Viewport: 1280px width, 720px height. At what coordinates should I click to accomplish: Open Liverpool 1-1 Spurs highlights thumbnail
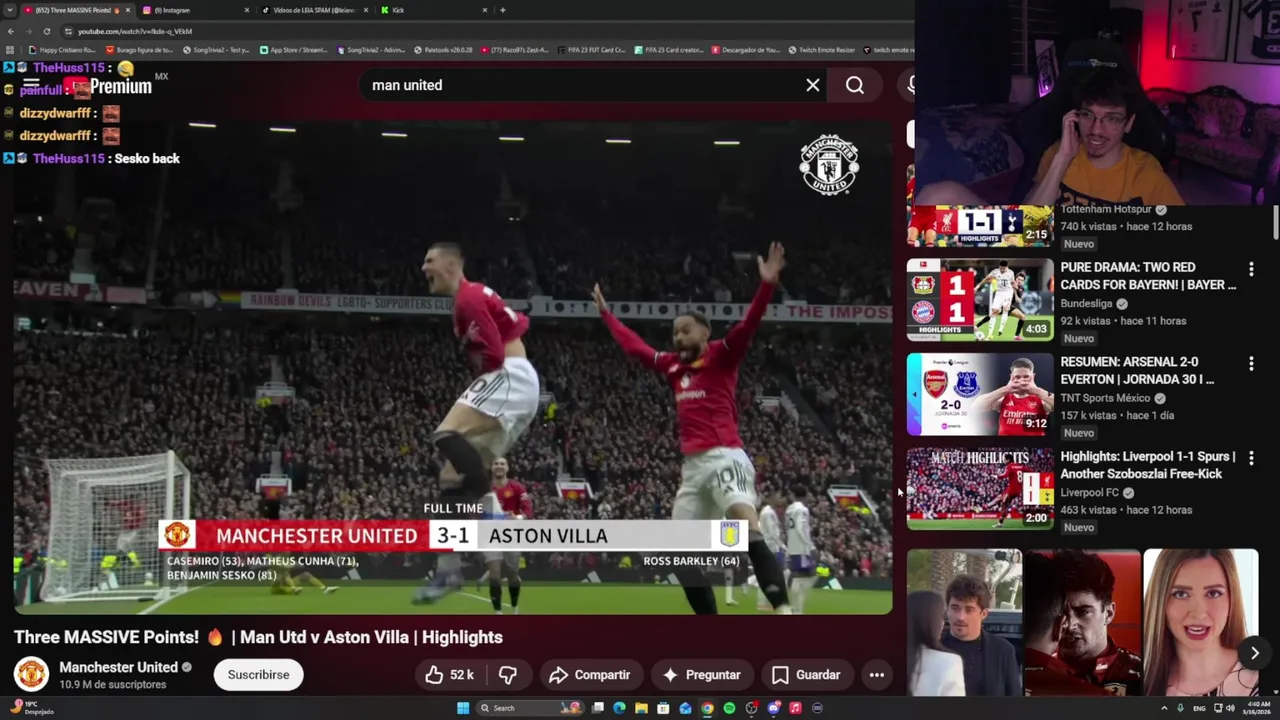pyautogui.click(x=980, y=489)
